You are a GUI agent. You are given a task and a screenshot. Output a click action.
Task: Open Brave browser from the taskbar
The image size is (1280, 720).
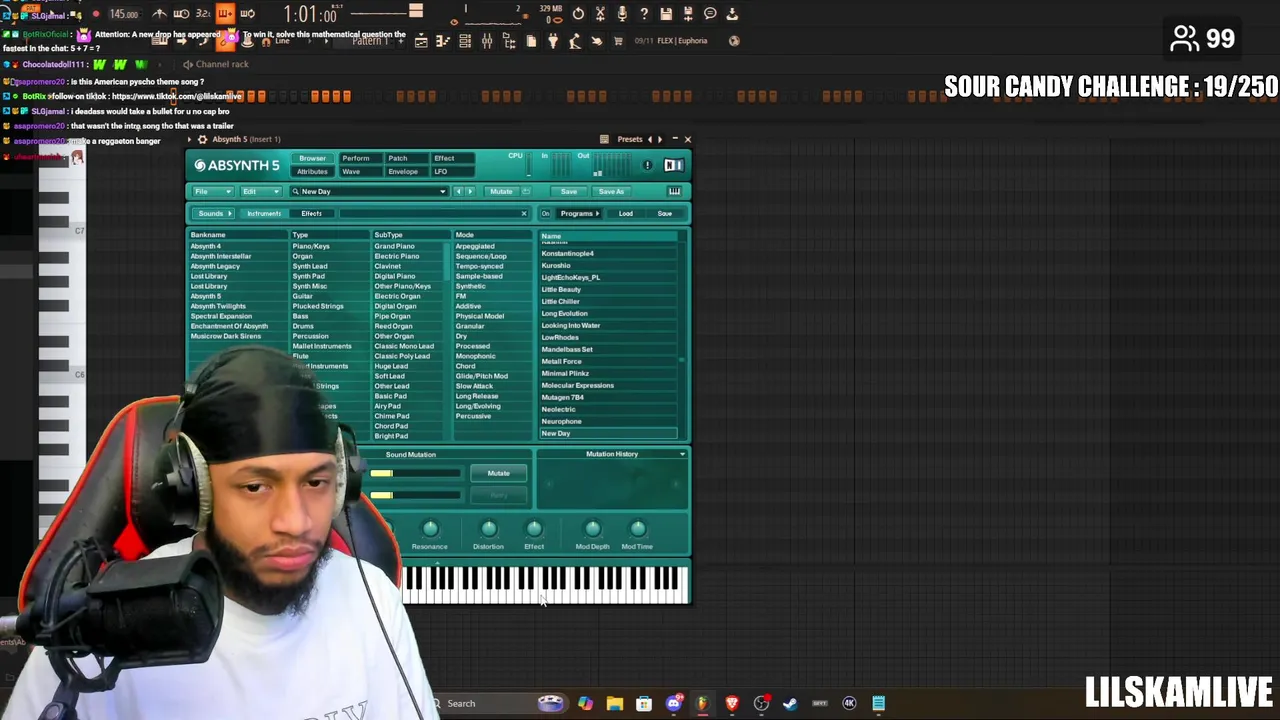[732, 703]
